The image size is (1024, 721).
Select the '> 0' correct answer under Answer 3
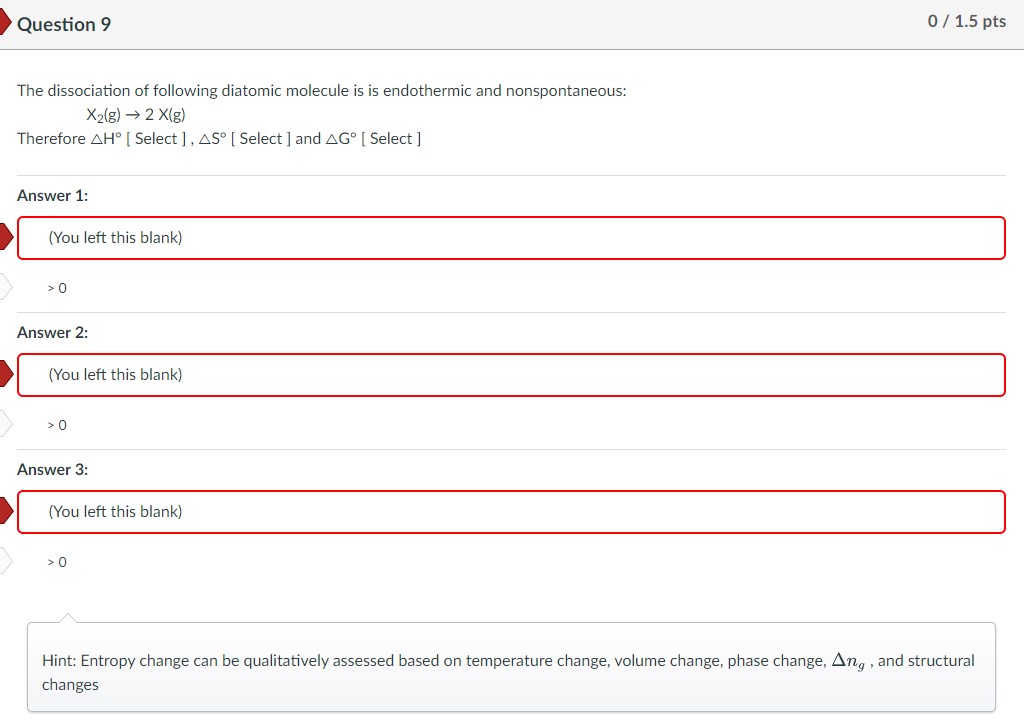pos(56,561)
